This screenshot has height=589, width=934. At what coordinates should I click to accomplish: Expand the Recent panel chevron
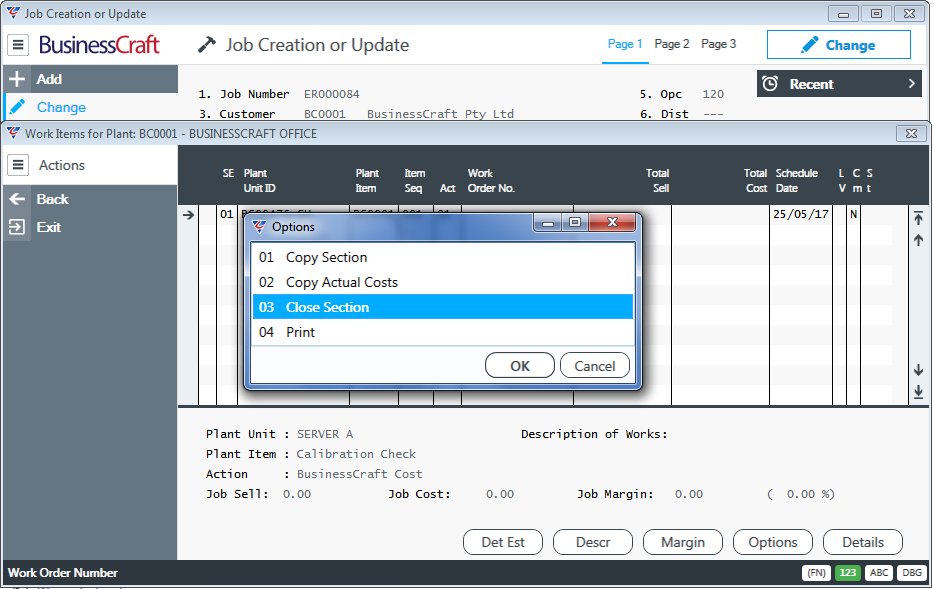[911, 84]
